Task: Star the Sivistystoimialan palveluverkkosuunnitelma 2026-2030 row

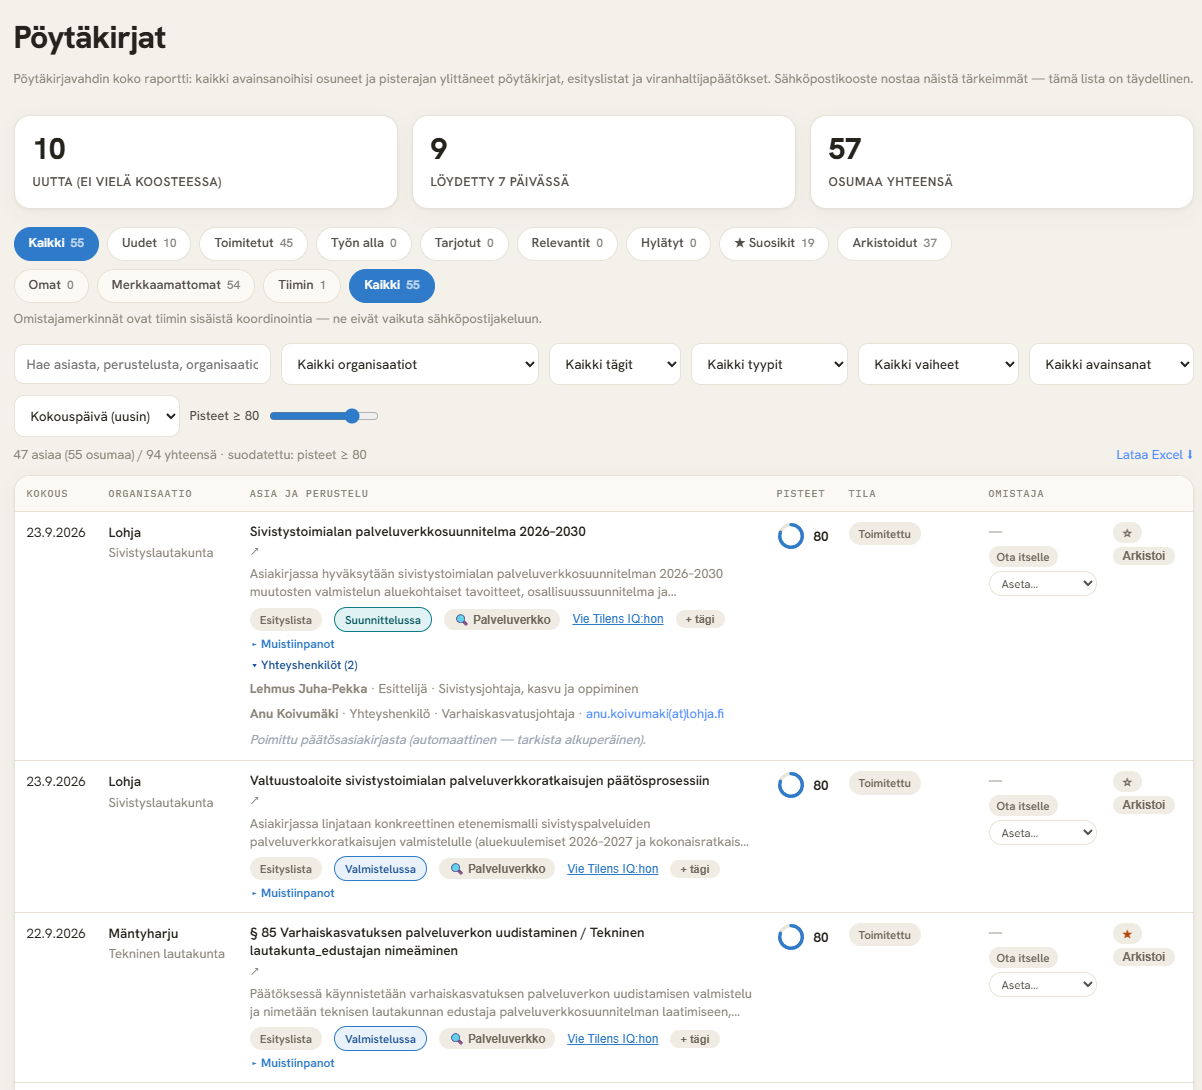Action: [1127, 533]
